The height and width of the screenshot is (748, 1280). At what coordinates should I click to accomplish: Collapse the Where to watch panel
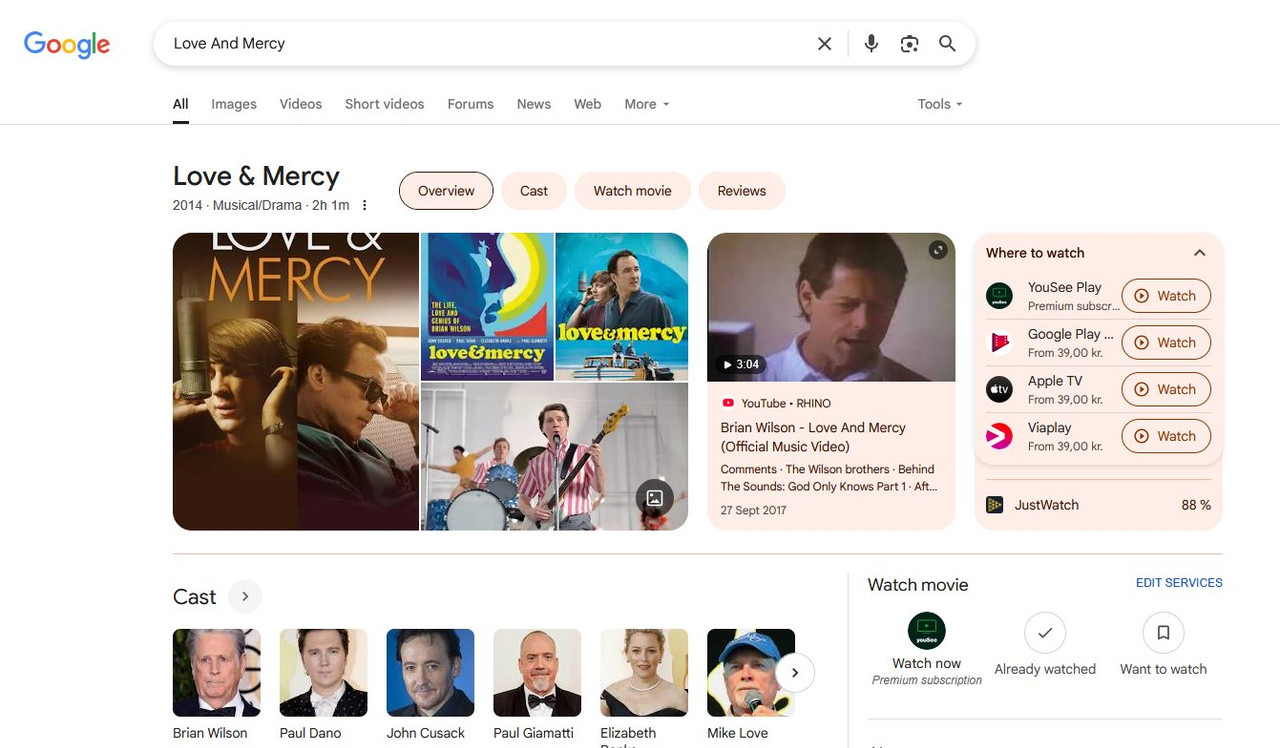click(1200, 253)
